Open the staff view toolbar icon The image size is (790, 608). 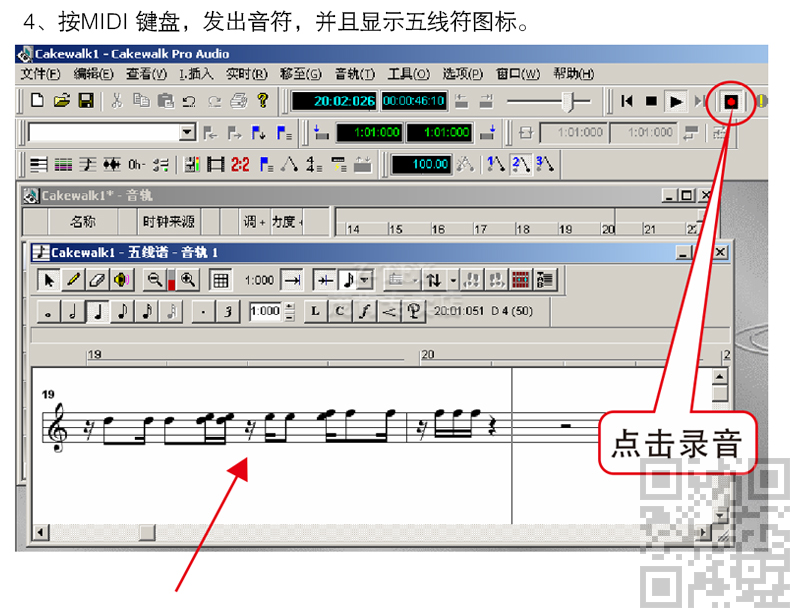point(88,164)
